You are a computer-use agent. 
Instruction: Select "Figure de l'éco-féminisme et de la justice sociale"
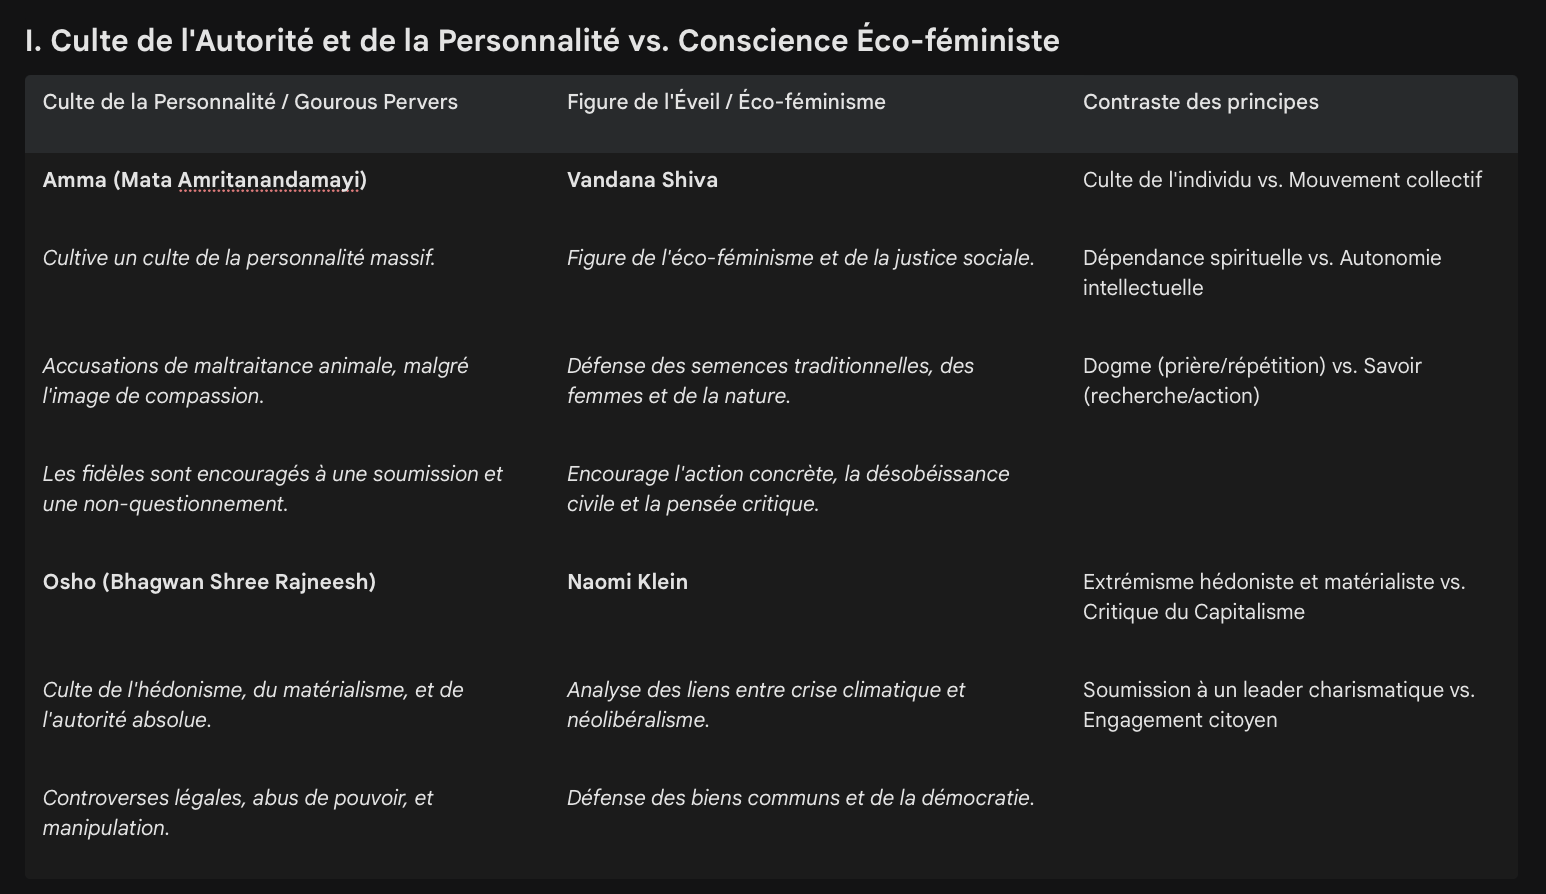point(800,258)
